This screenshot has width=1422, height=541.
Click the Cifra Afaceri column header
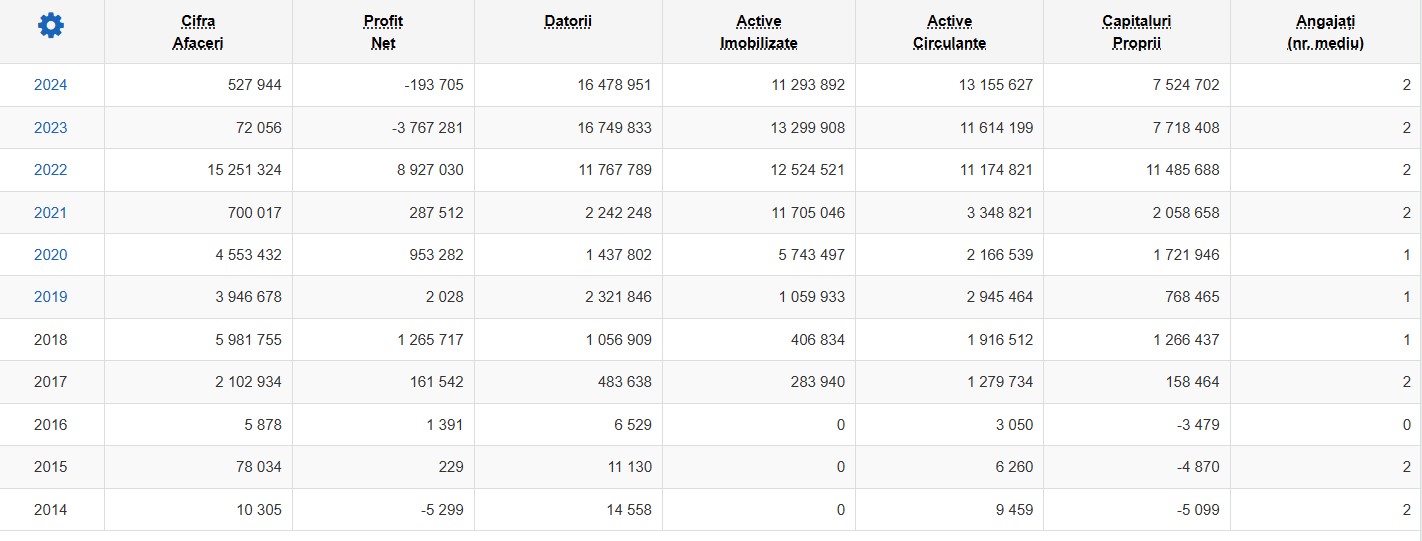[198, 32]
